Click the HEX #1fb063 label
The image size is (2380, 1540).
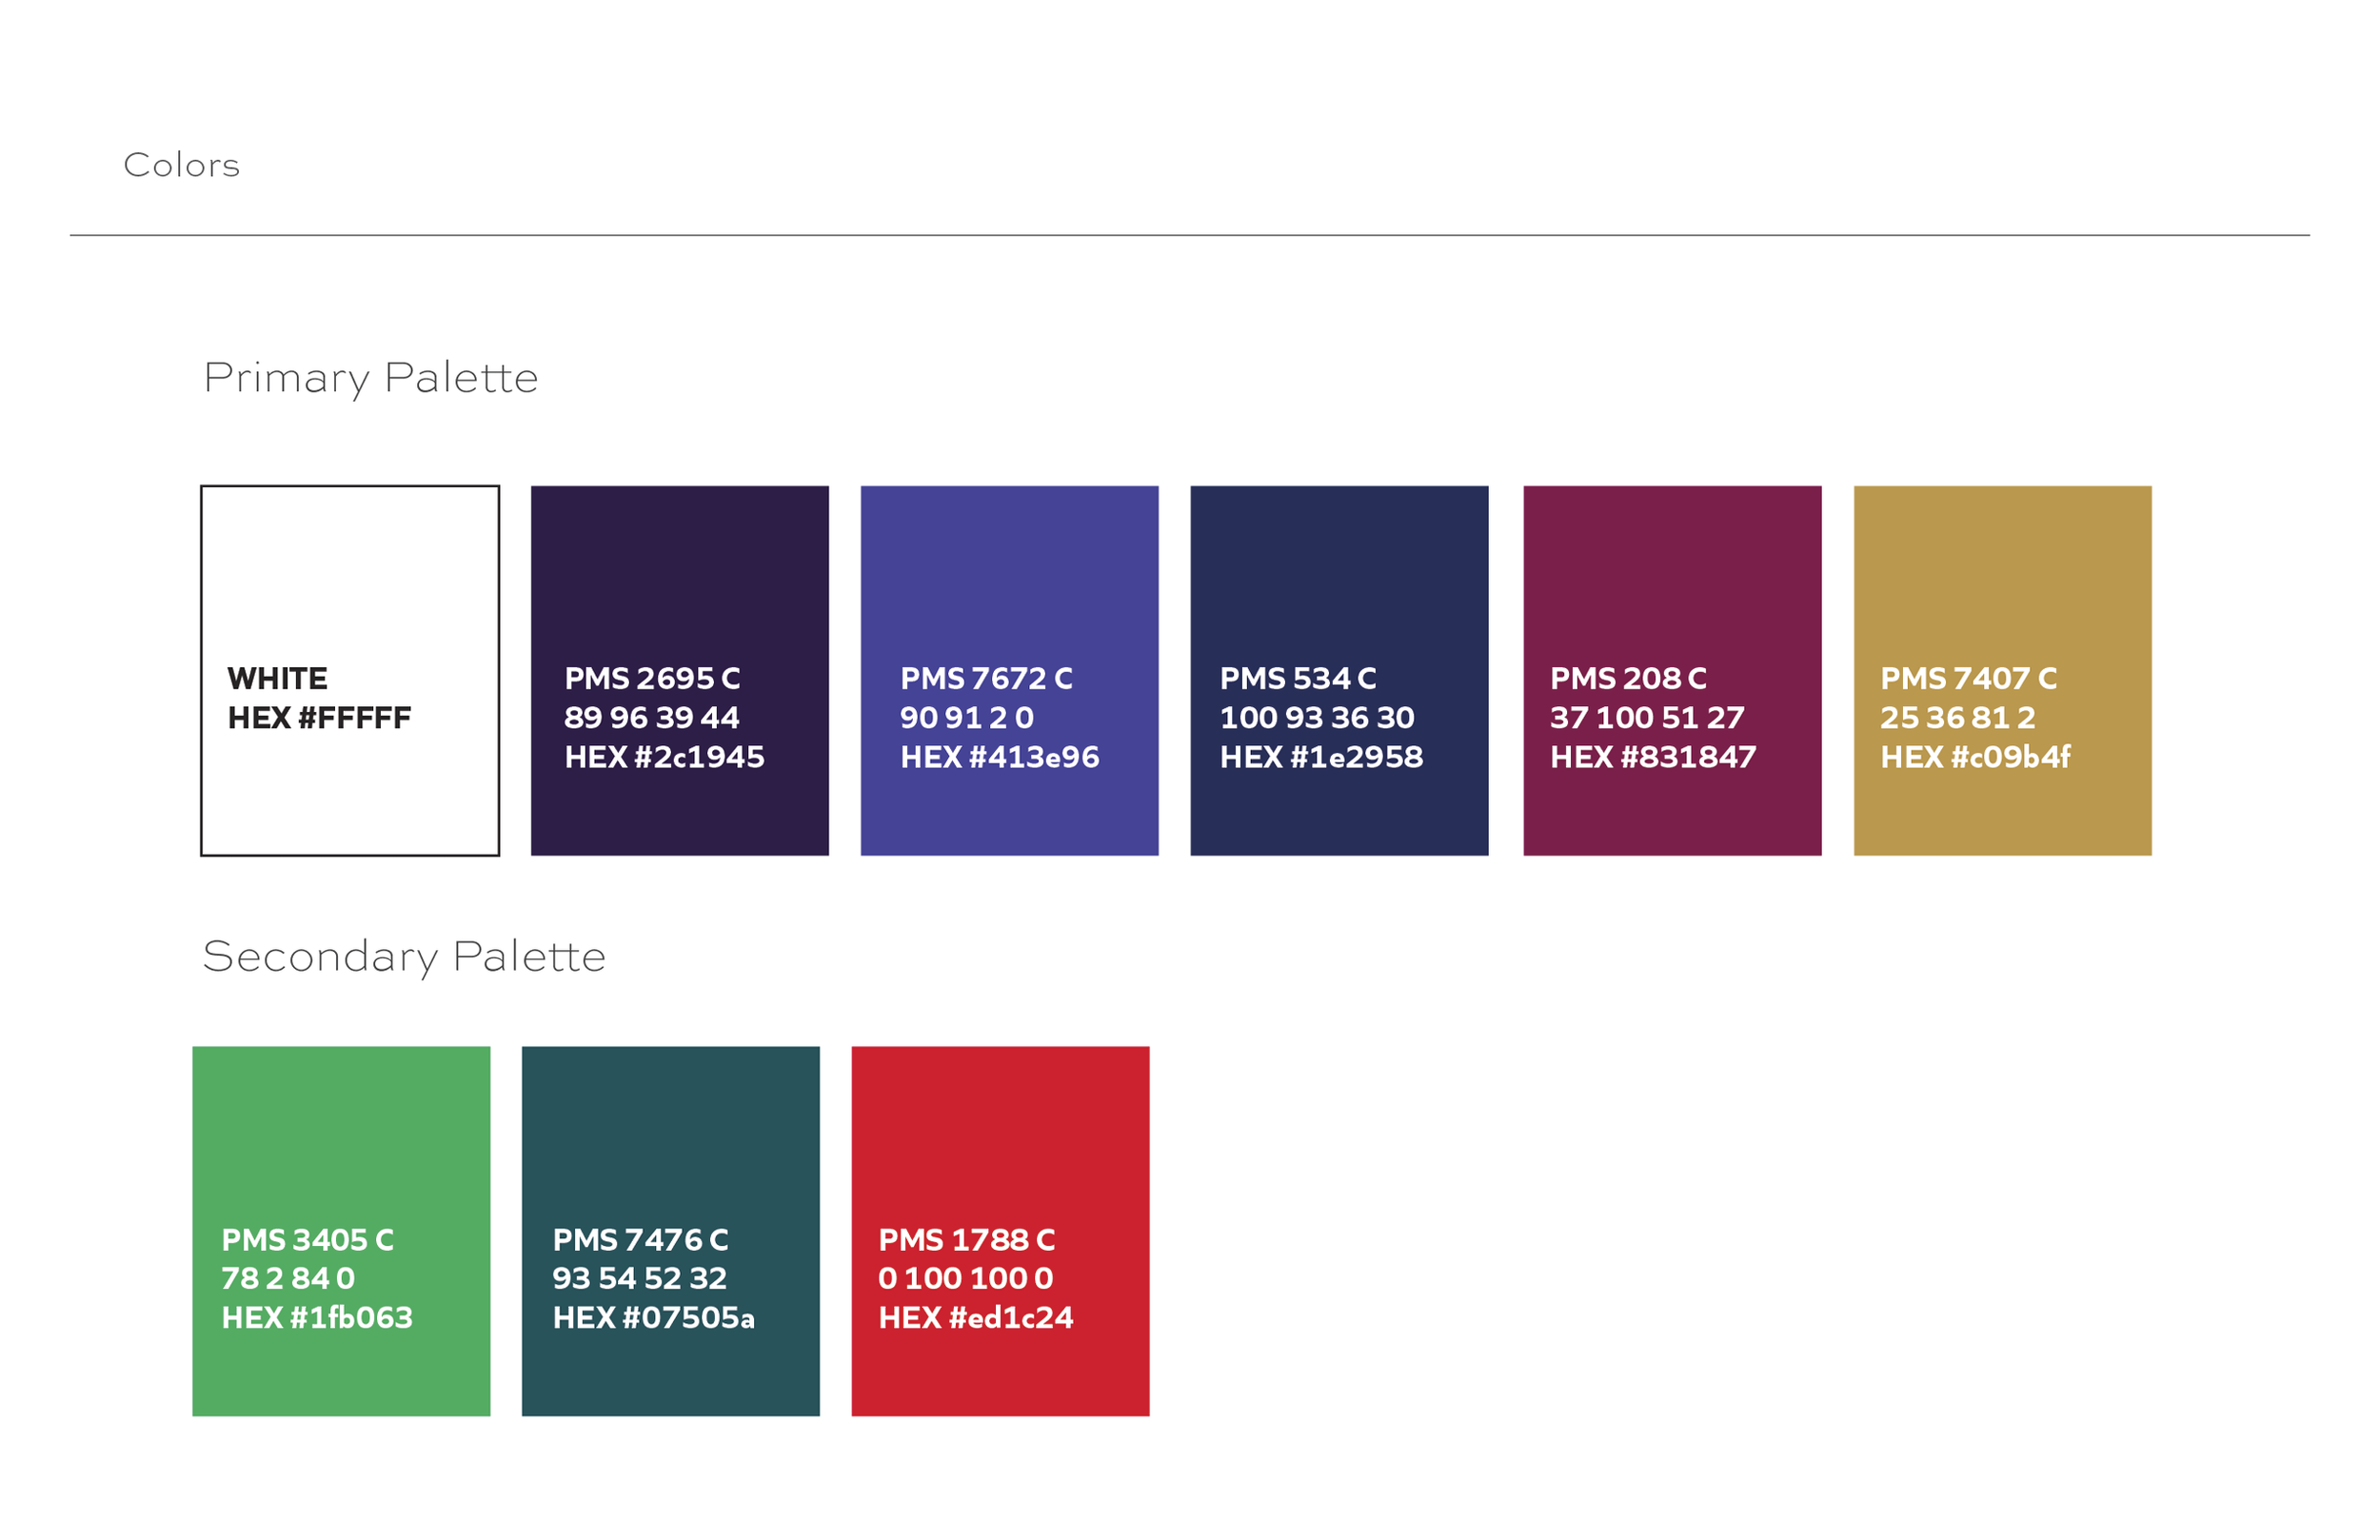pos(317,1318)
